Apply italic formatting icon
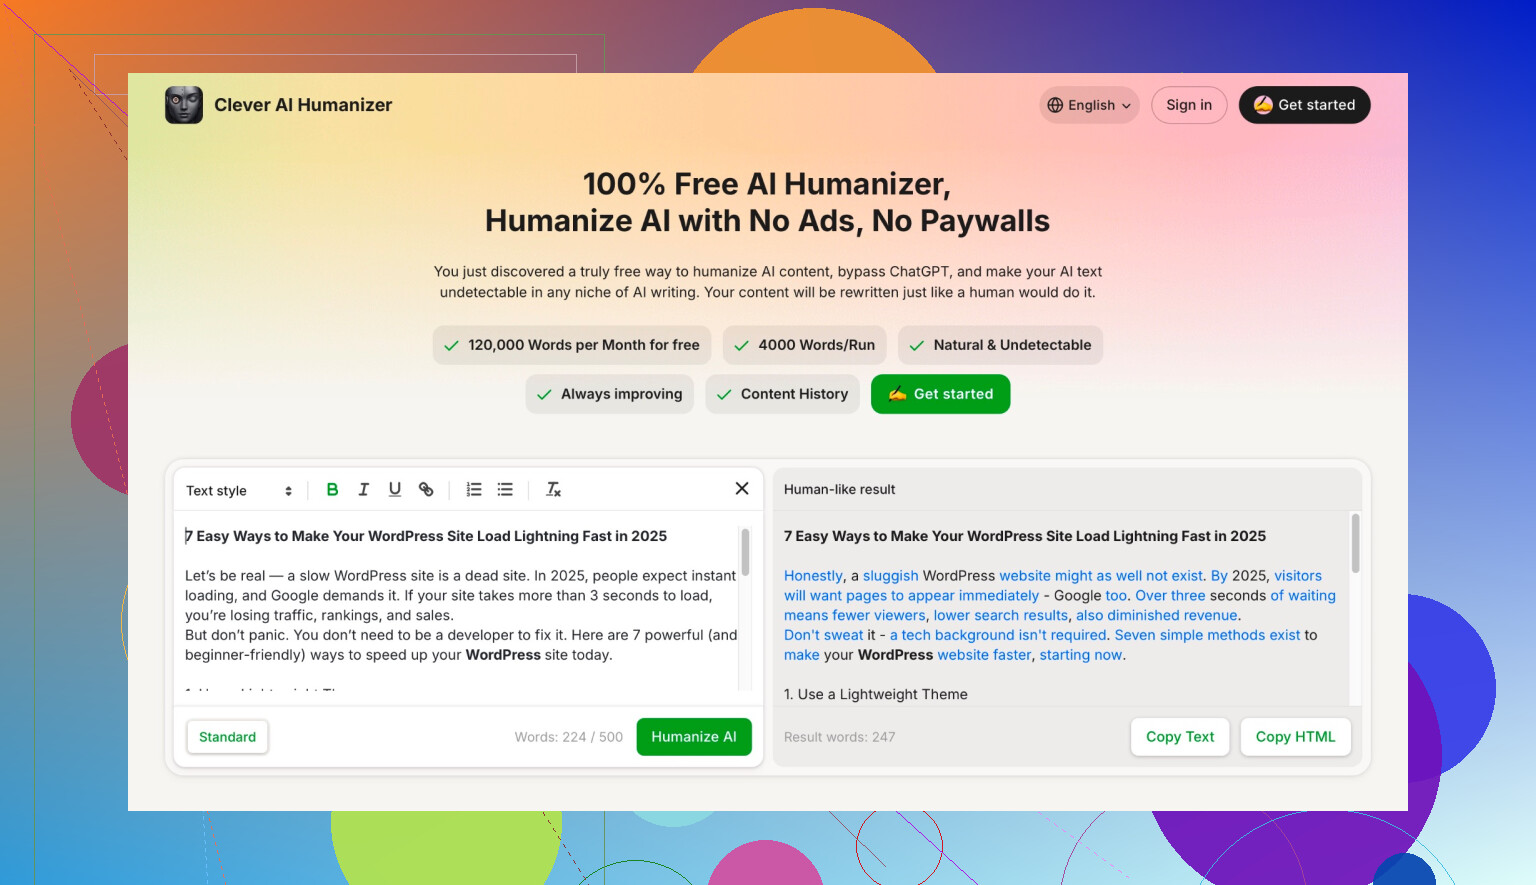The width and height of the screenshot is (1536, 885). 364,489
